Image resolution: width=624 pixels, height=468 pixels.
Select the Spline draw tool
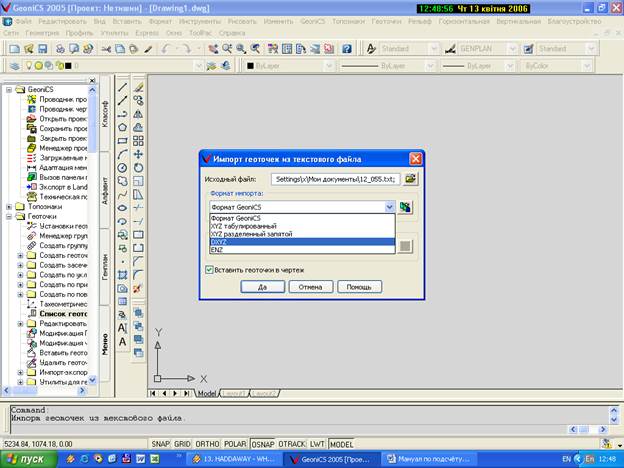(123, 195)
